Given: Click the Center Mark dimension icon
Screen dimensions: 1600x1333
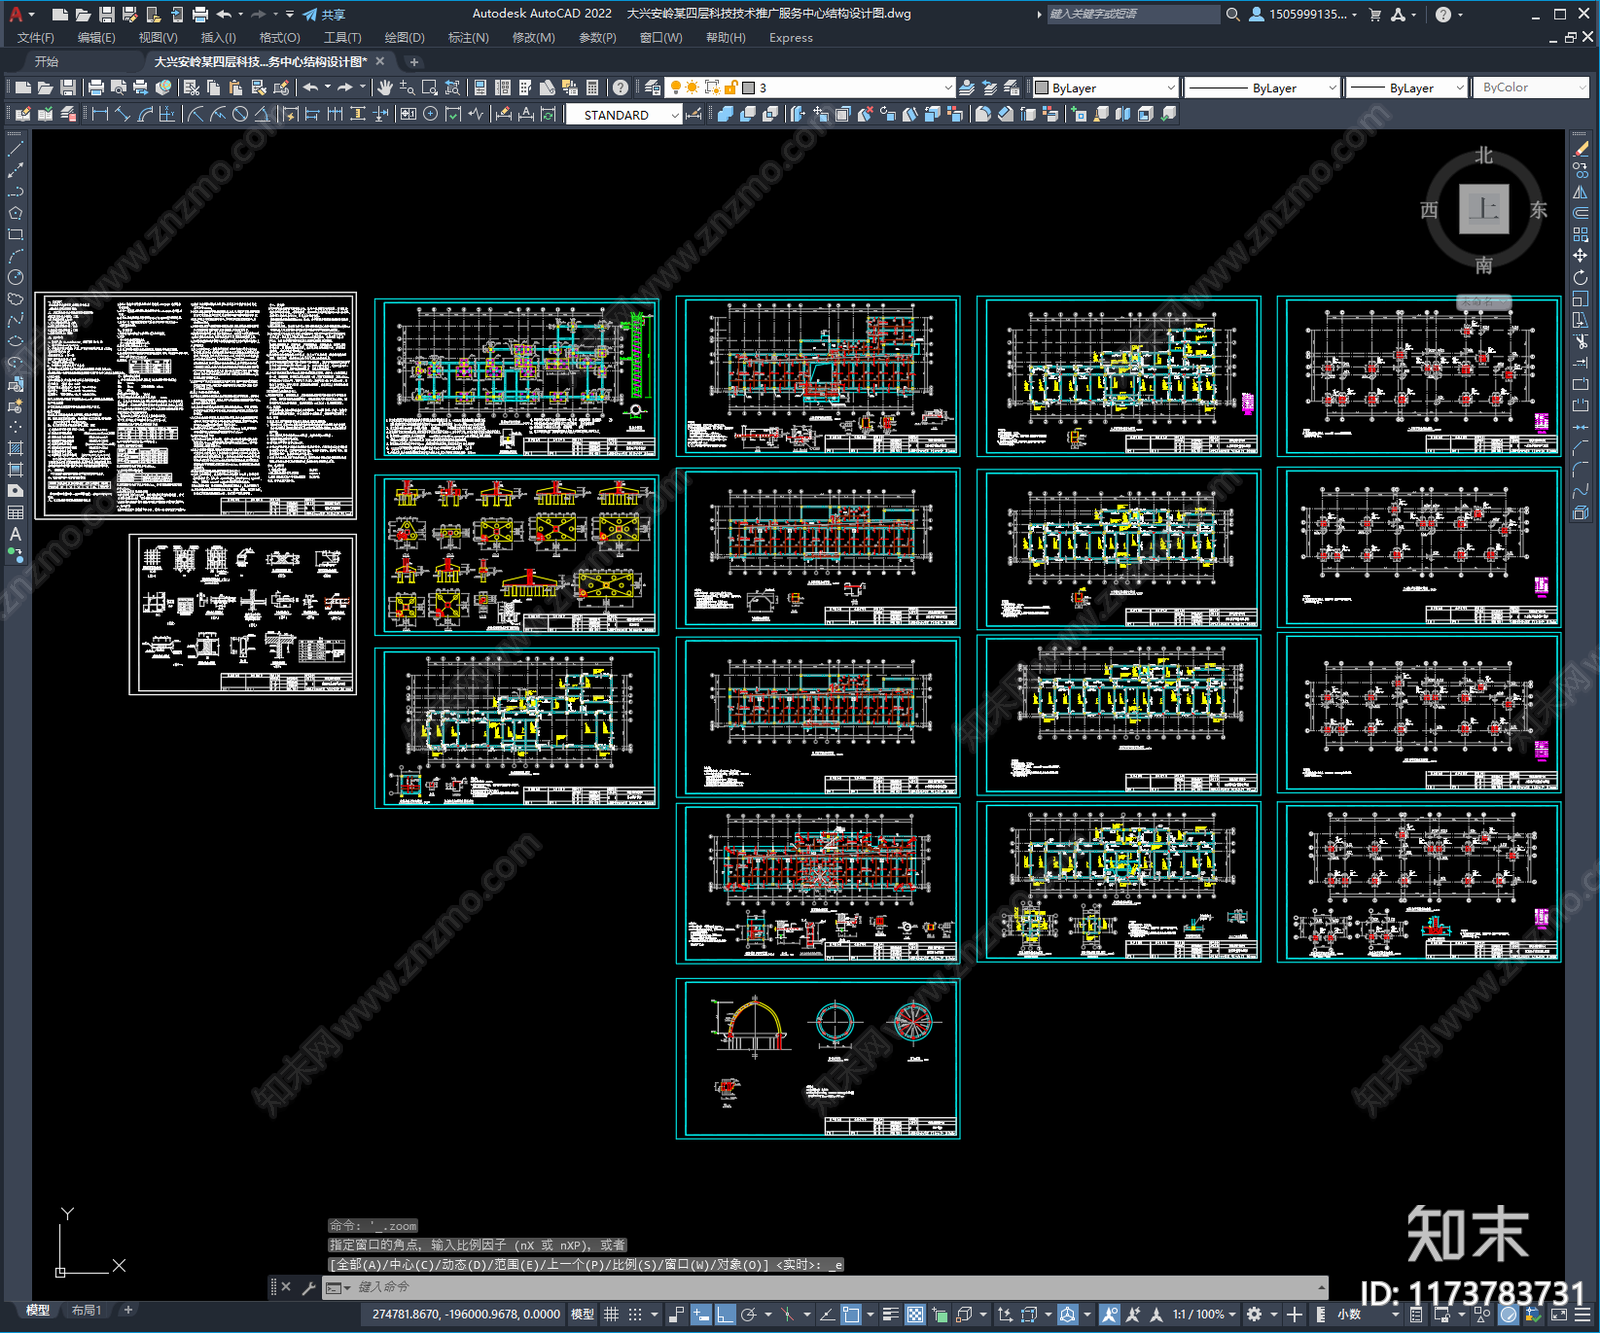Looking at the screenshot, I should tap(430, 114).
